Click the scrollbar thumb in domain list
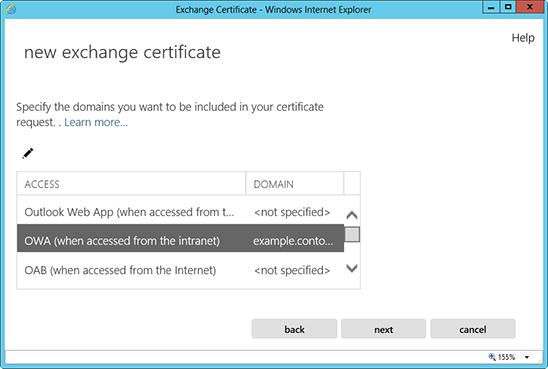The width and height of the screenshot is (548, 369). click(x=352, y=234)
